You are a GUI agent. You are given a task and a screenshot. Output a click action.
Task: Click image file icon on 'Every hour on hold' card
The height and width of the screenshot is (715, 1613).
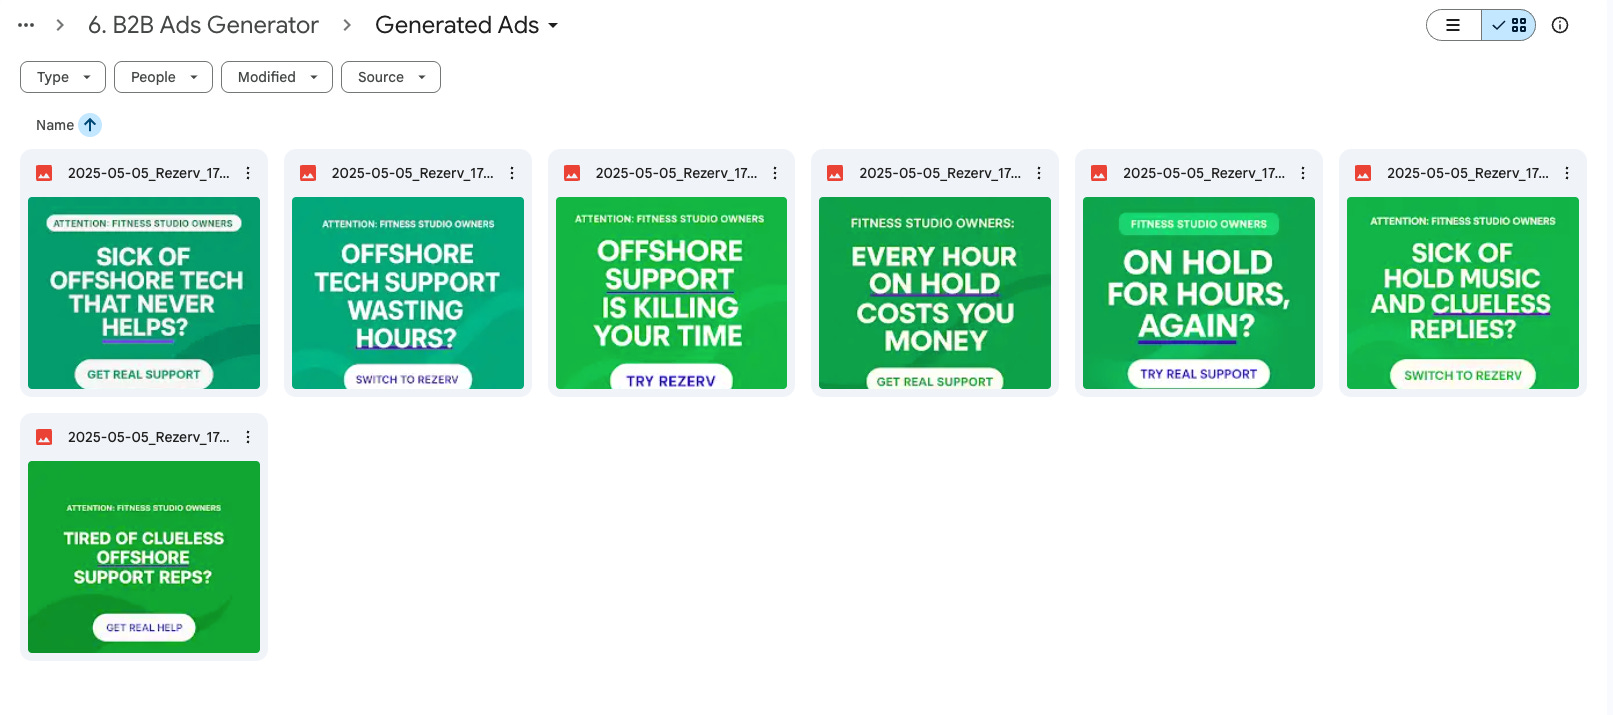pyautogui.click(x=835, y=173)
